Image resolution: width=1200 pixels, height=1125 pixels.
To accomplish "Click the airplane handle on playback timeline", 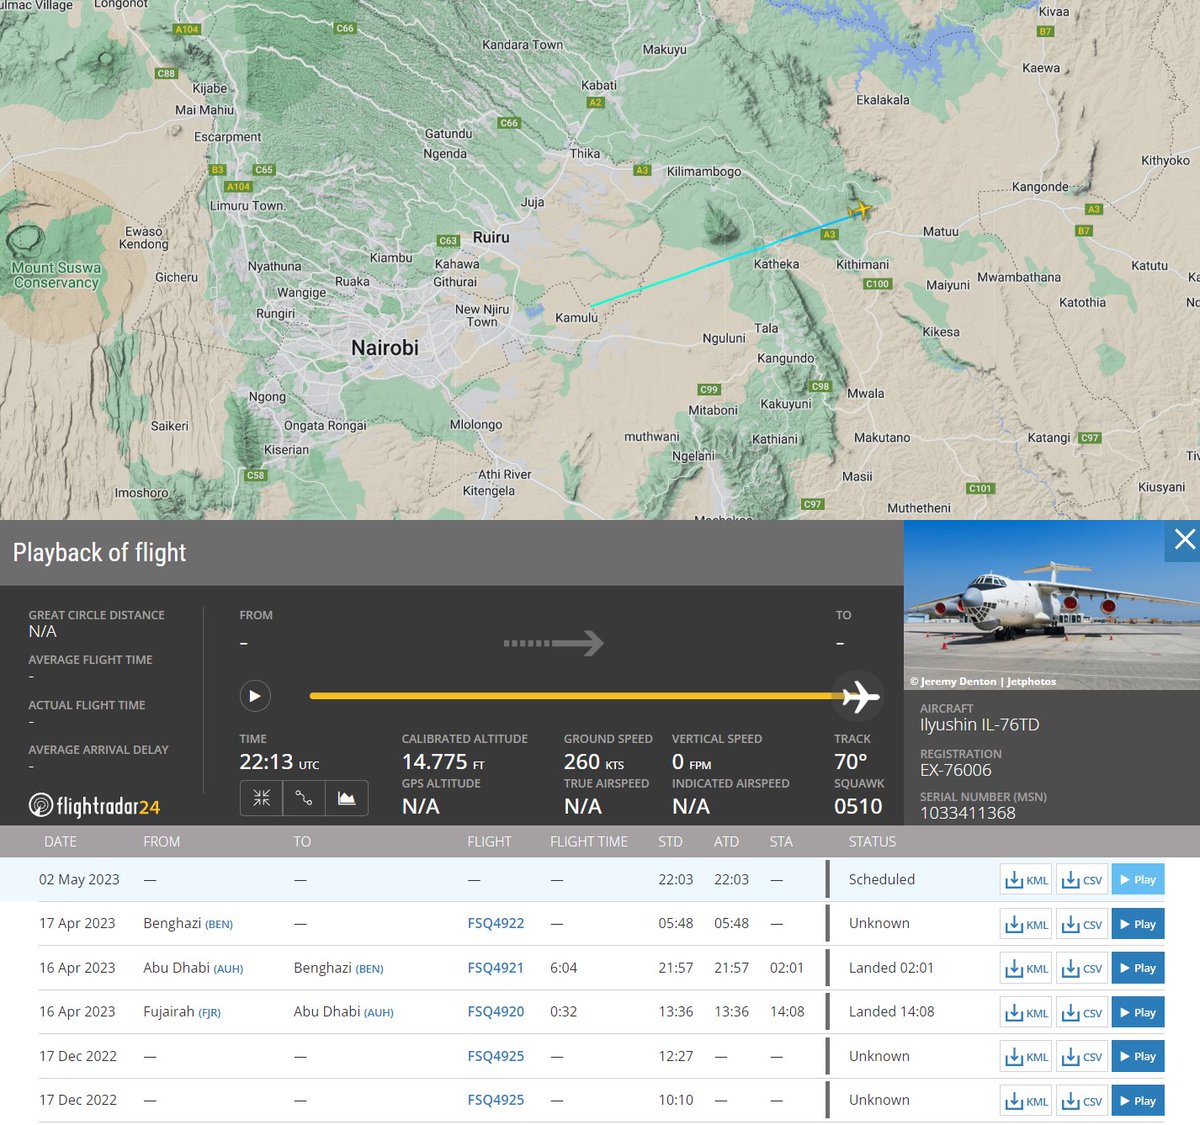I will [859, 696].
